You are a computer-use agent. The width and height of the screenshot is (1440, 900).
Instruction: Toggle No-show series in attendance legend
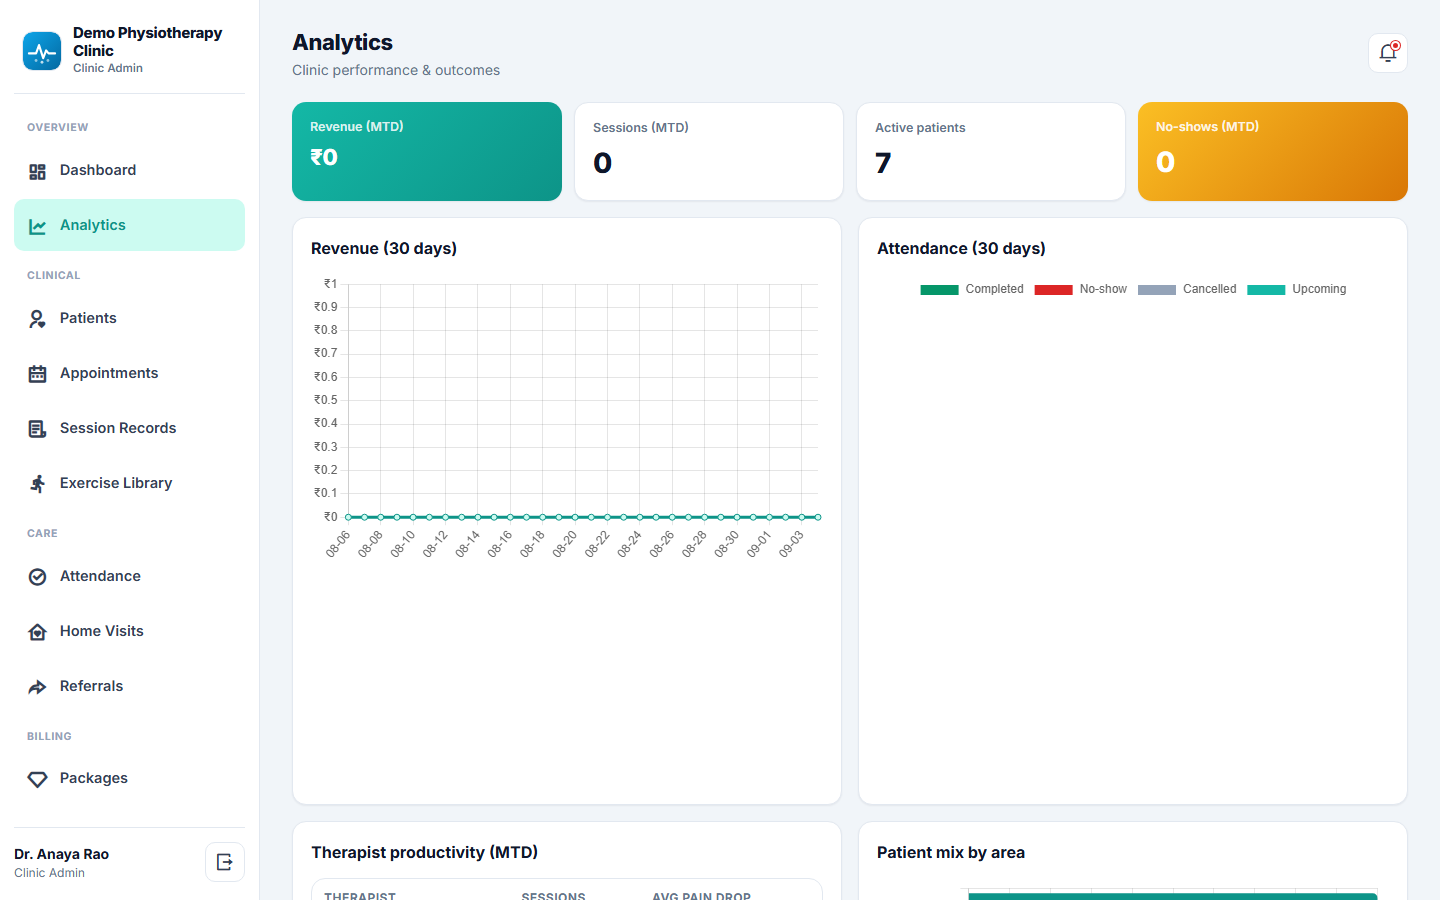(x=1080, y=289)
